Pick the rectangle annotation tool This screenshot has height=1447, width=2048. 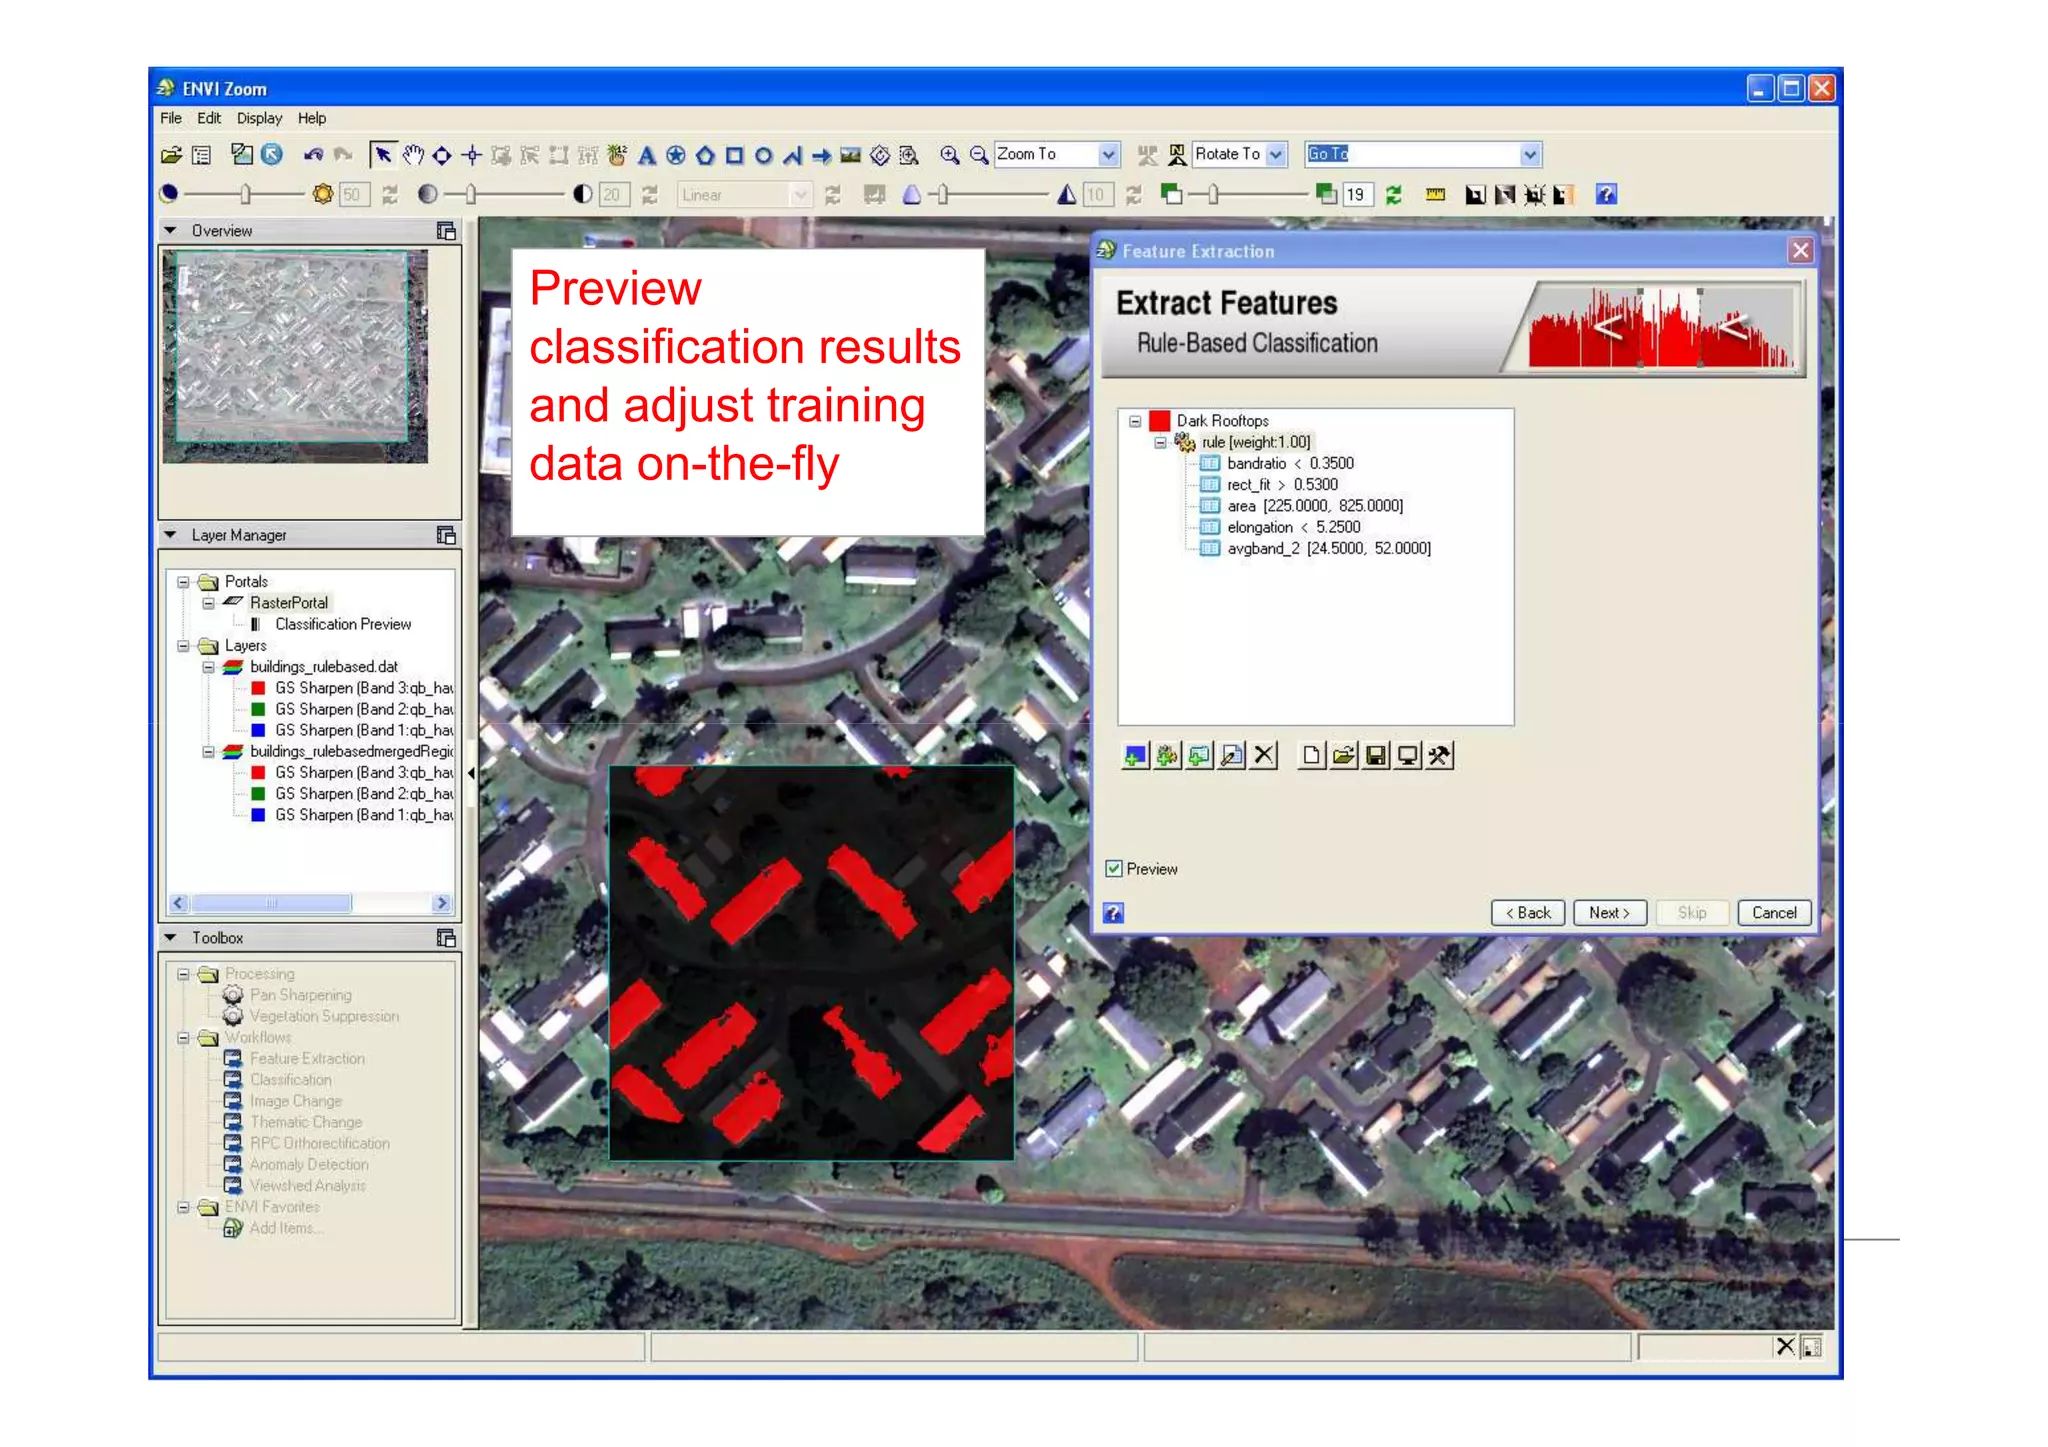pos(734,155)
